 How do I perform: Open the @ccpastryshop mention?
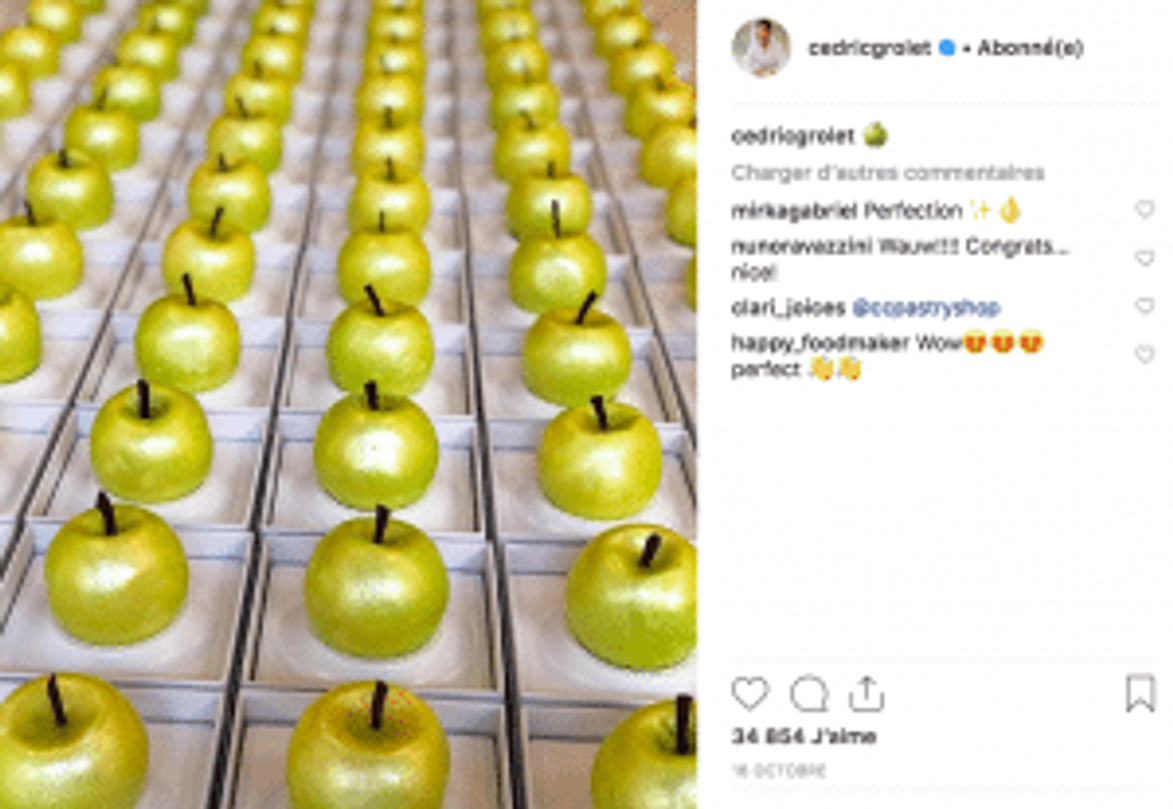click(x=926, y=308)
